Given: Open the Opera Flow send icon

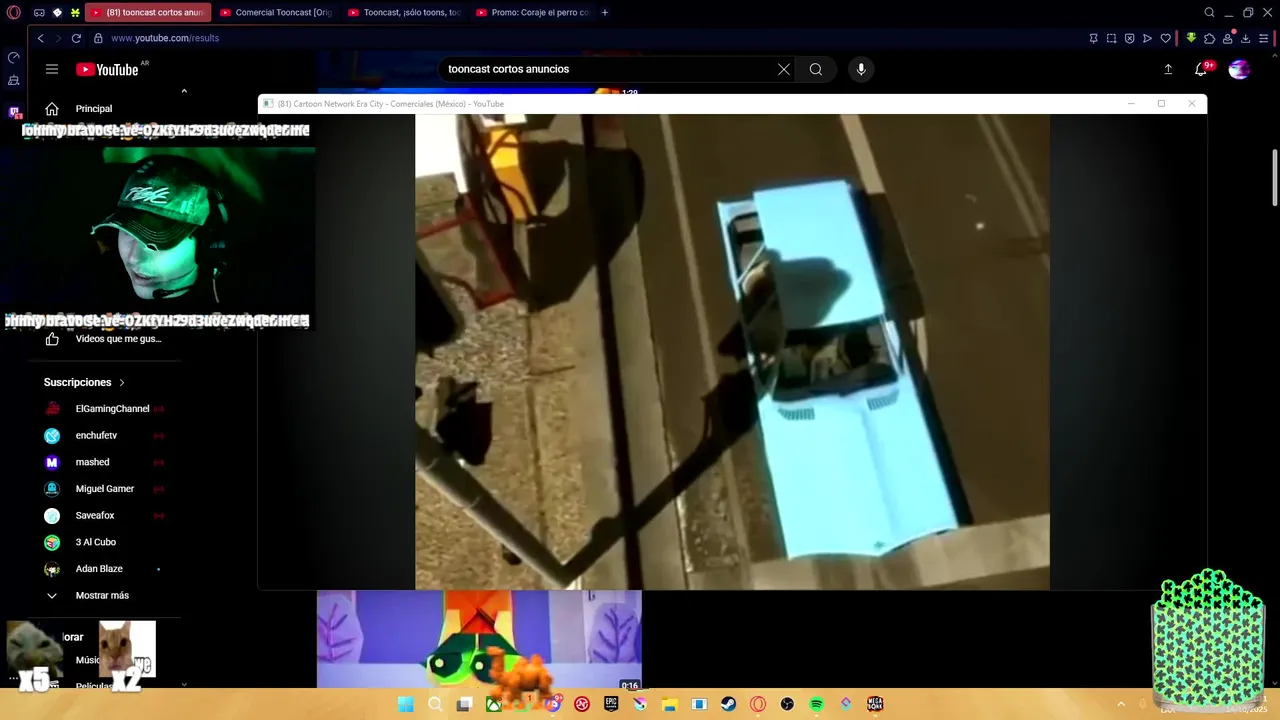Looking at the screenshot, I should coord(1147,38).
